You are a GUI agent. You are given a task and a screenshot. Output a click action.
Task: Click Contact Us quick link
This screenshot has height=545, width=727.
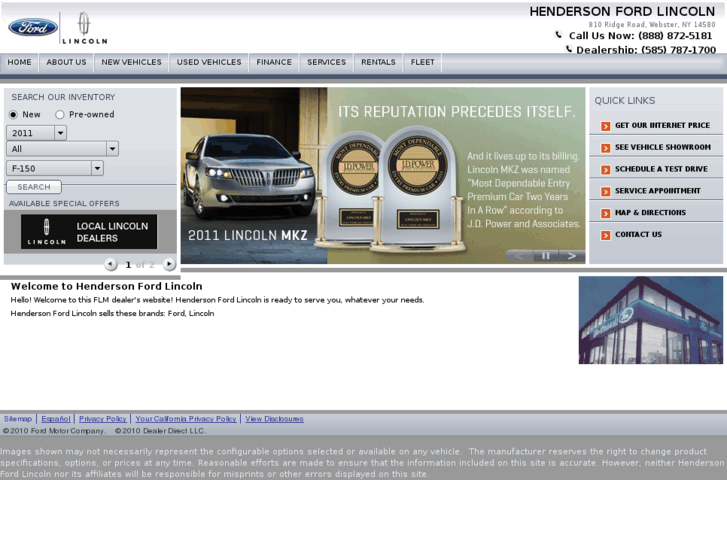tap(638, 234)
